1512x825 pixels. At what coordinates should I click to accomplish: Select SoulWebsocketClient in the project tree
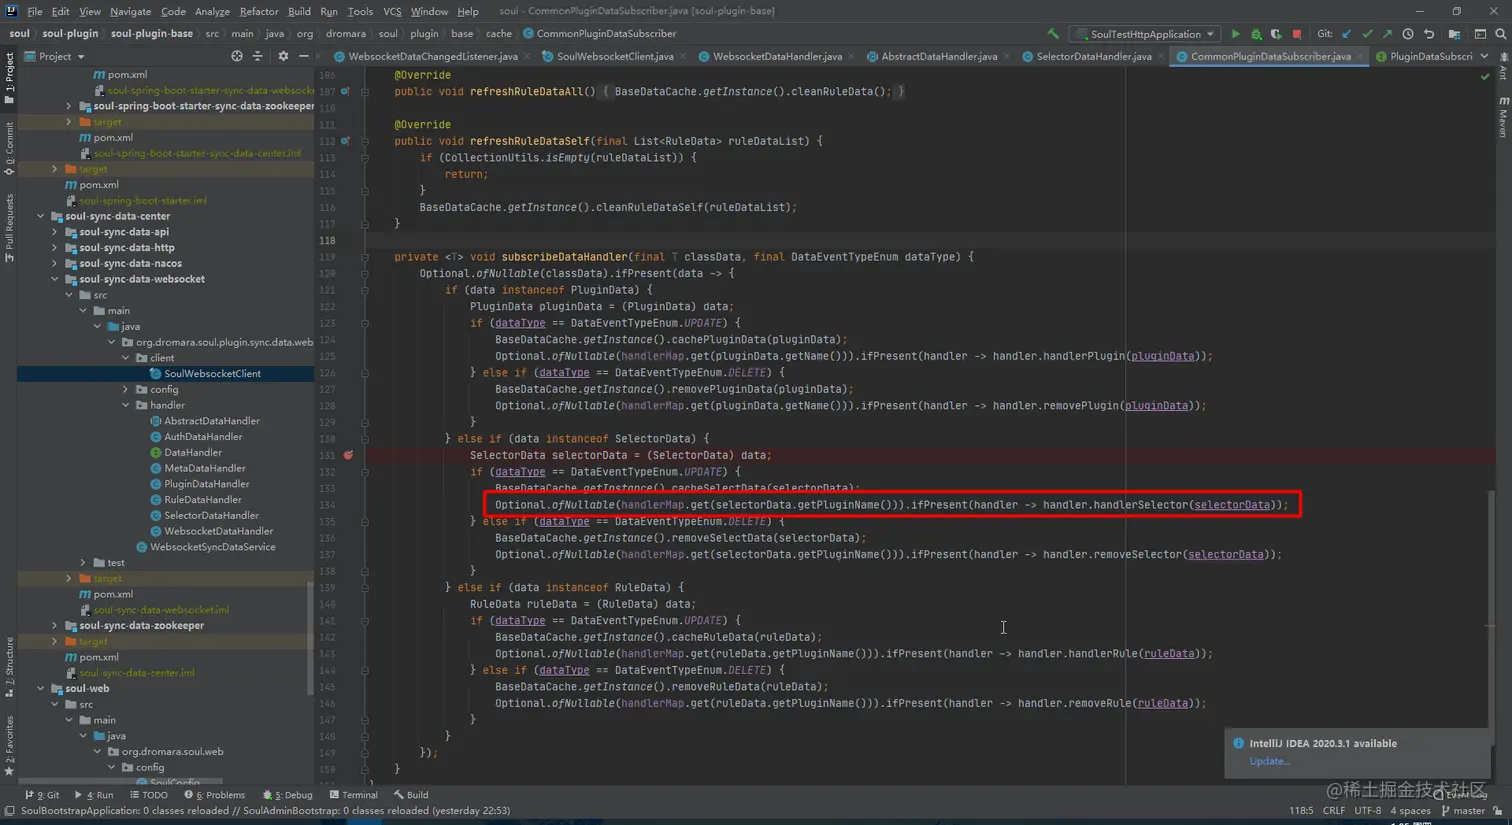click(212, 374)
